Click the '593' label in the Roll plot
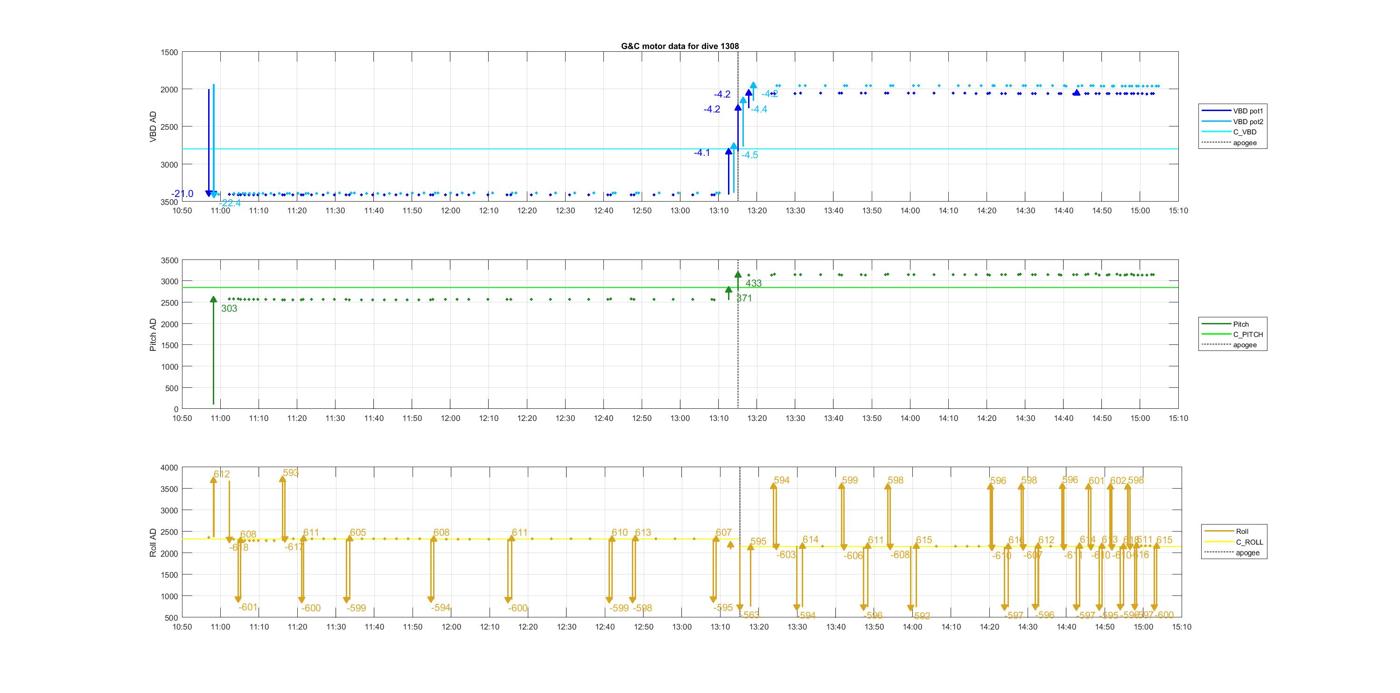Viewport: 1400px width, 693px height. coord(291,472)
